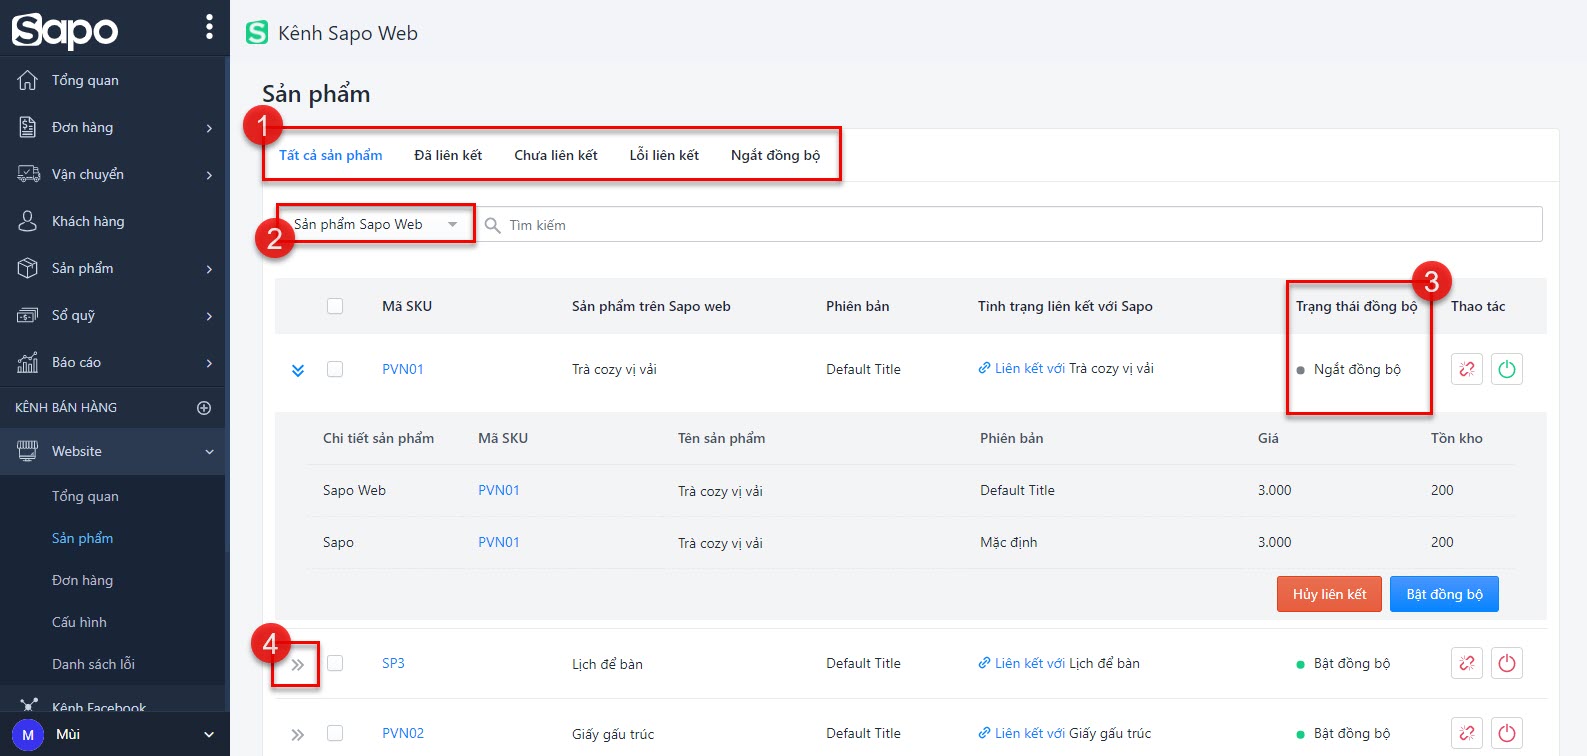
Task: Click the Hủy liên kết button
Action: [1329, 594]
